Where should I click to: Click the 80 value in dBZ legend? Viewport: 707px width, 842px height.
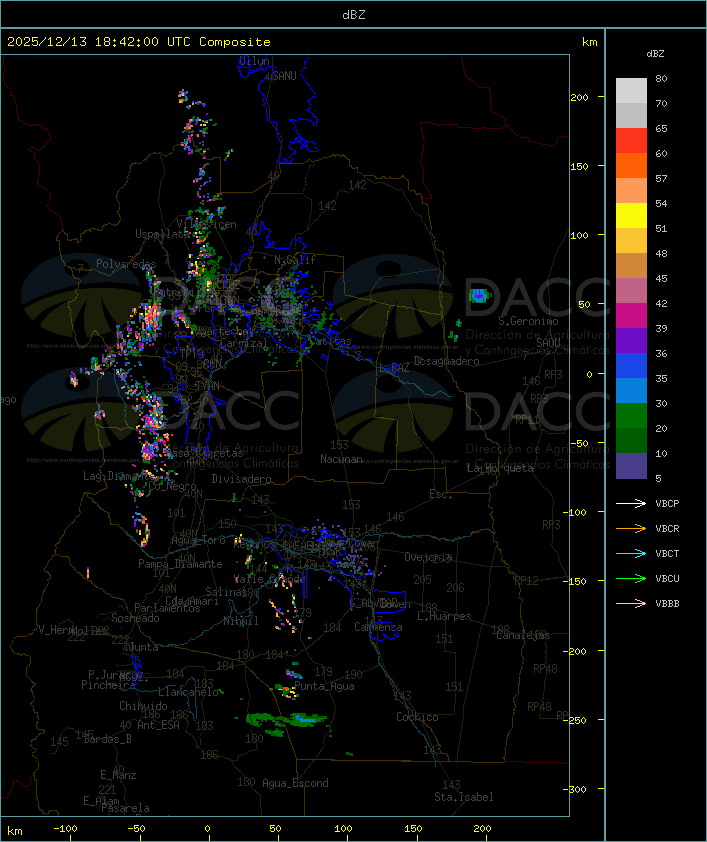click(x=661, y=78)
